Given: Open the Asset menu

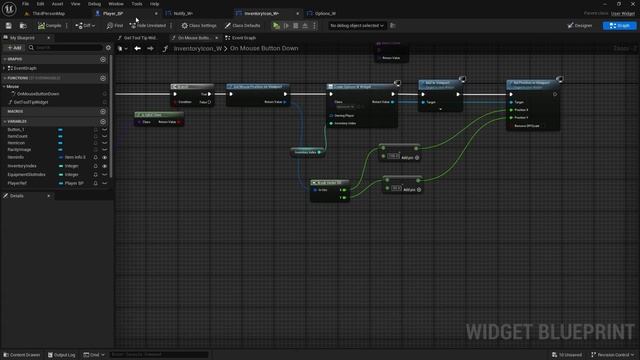Looking at the screenshot, I should click(57, 4).
